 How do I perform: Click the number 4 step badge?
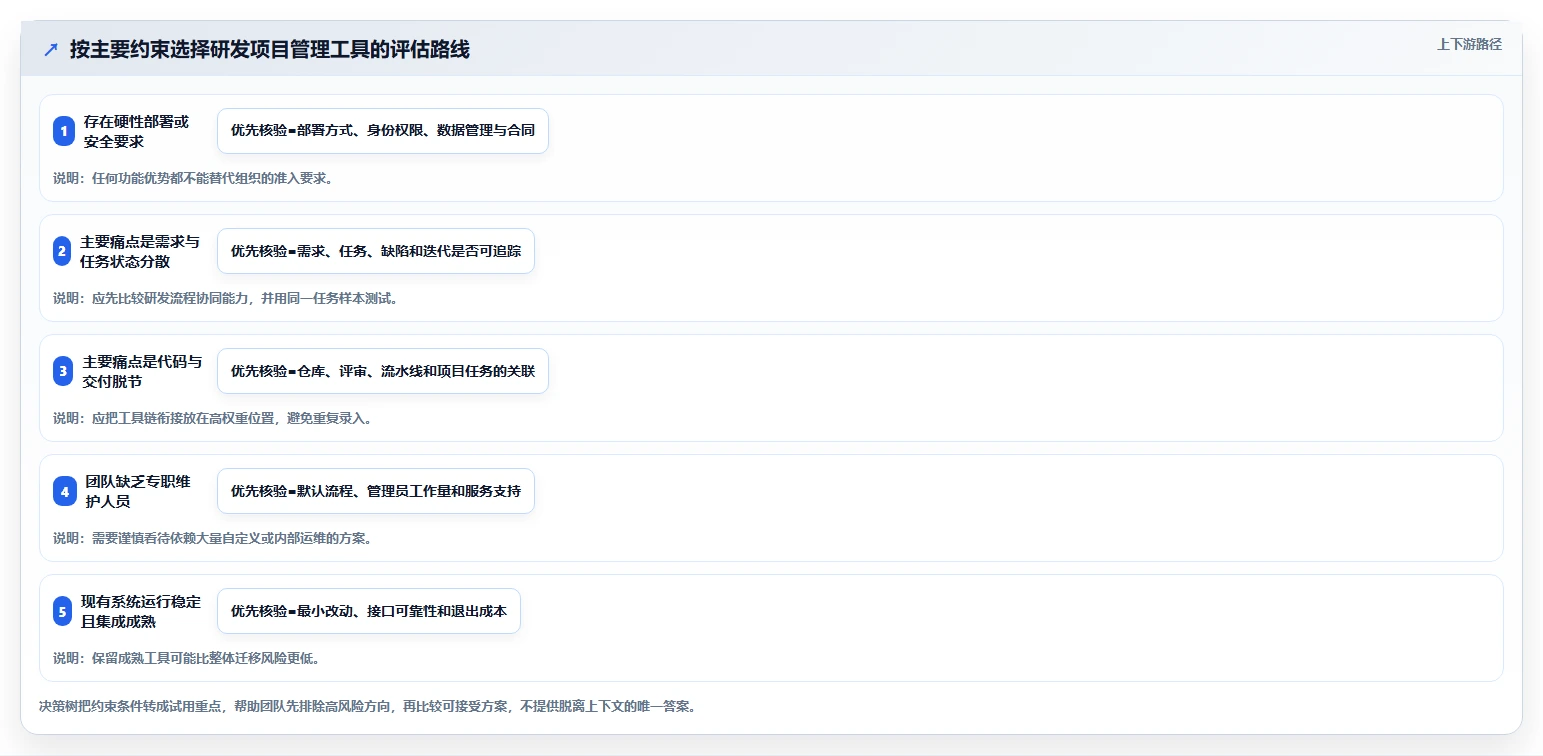65,491
